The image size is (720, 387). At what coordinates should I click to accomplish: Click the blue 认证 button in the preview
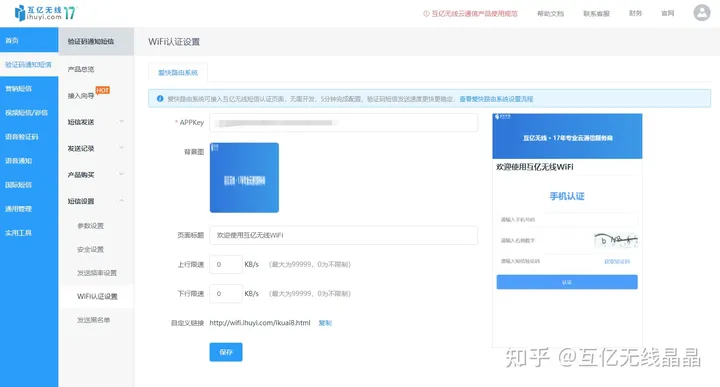(x=567, y=282)
